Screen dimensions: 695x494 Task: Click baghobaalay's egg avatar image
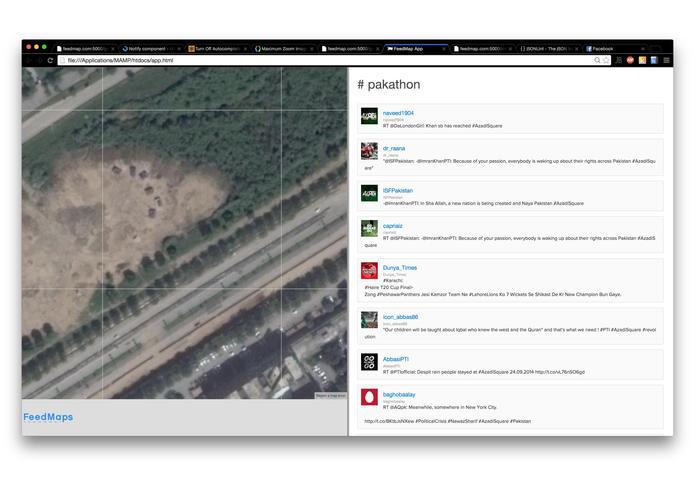[369, 397]
